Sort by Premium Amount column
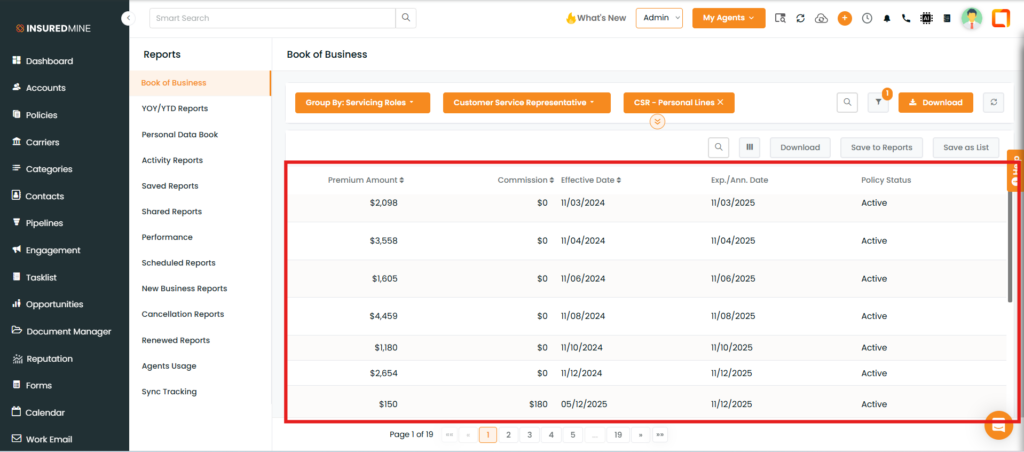 click(365, 180)
